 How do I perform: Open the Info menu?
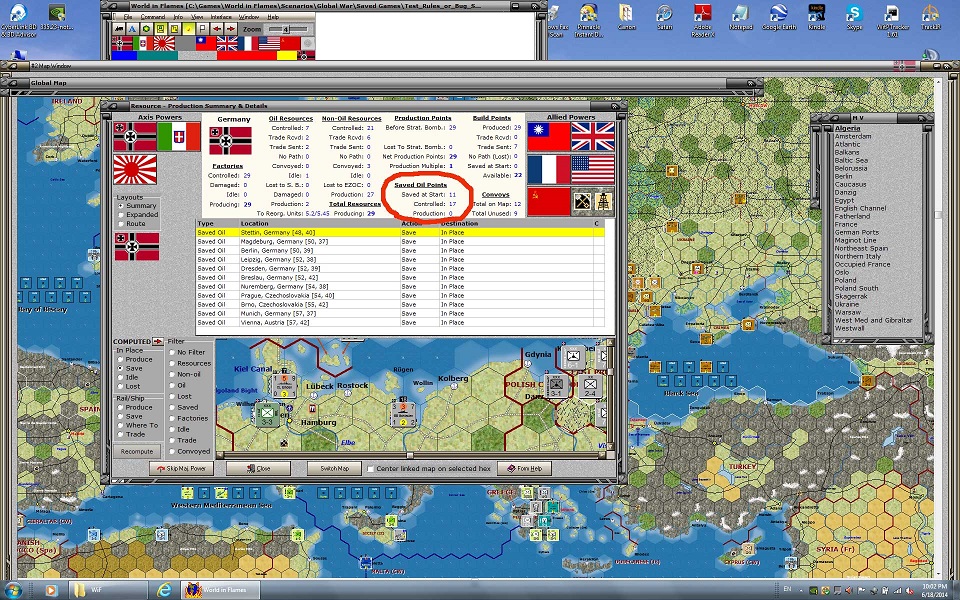coord(178,17)
